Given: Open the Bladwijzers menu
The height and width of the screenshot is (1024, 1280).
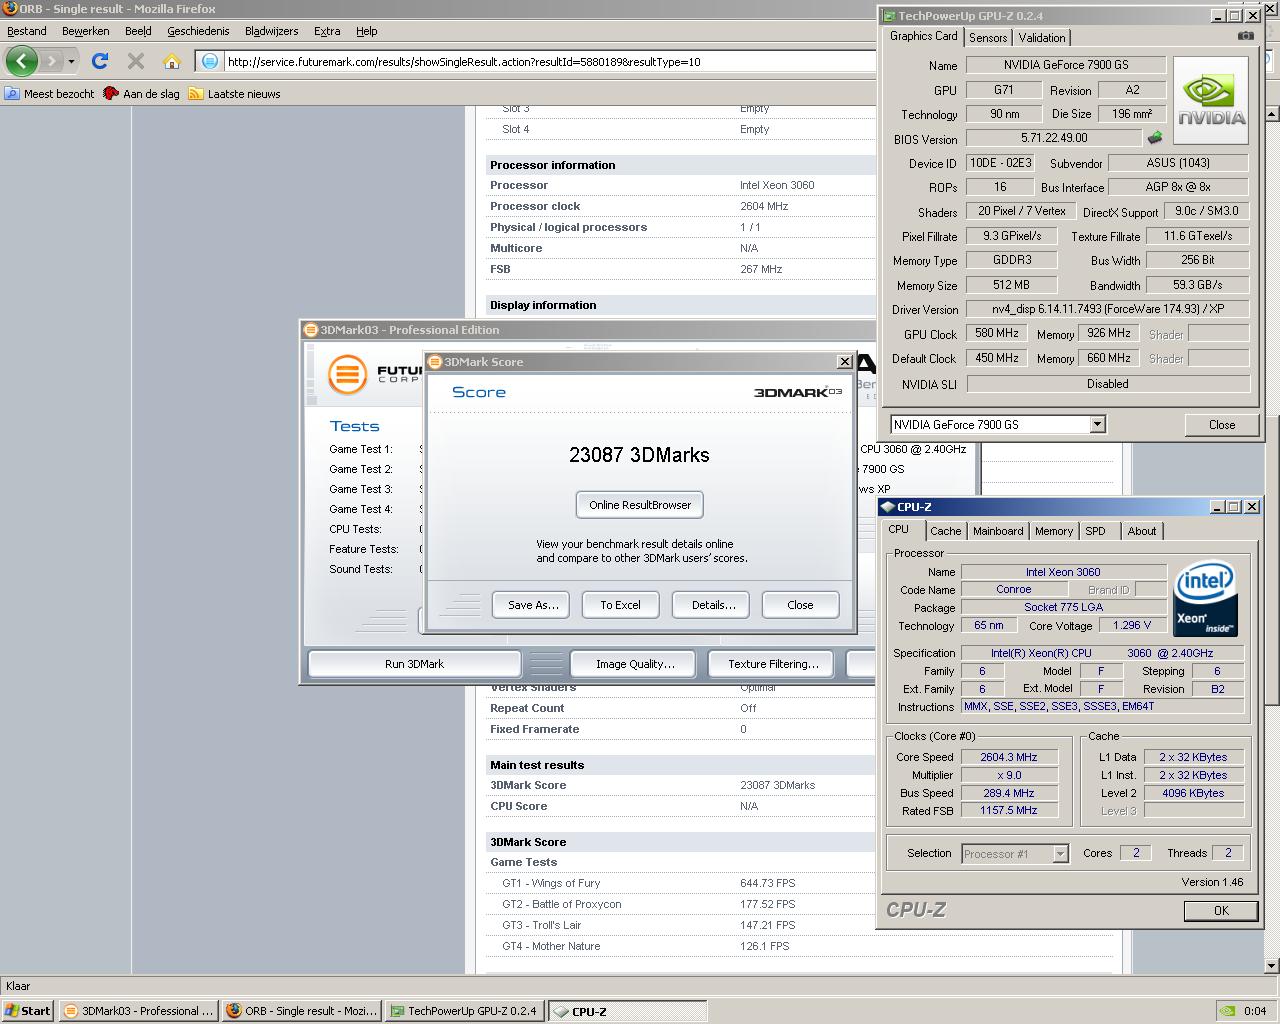Looking at the screenshot, I should 272,31.
